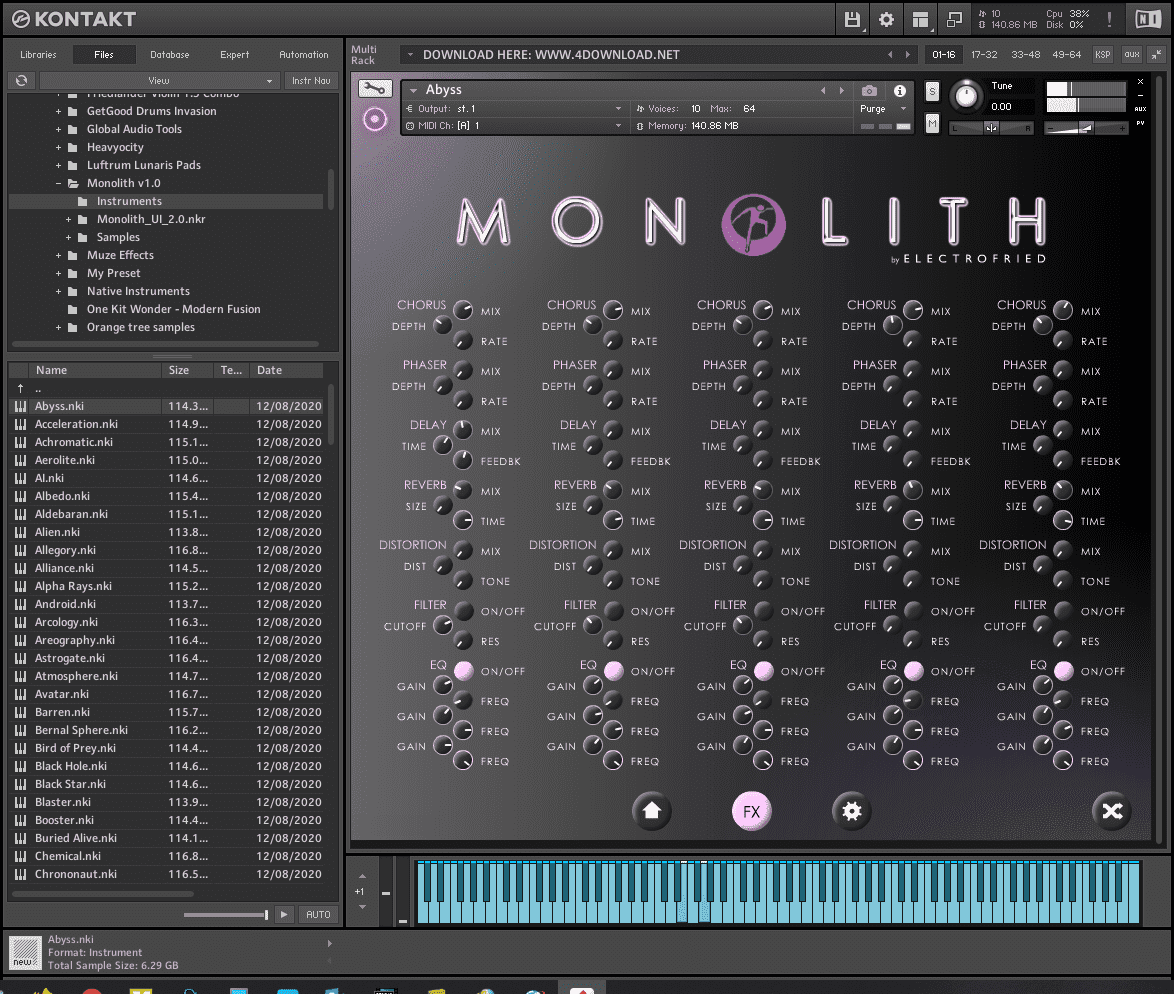Click the workspace layout icon in Kontakt's top bar
Image resolution: width=1174 pixels, height=994 pixels.
pyautogui.click(x=920, y=19)
